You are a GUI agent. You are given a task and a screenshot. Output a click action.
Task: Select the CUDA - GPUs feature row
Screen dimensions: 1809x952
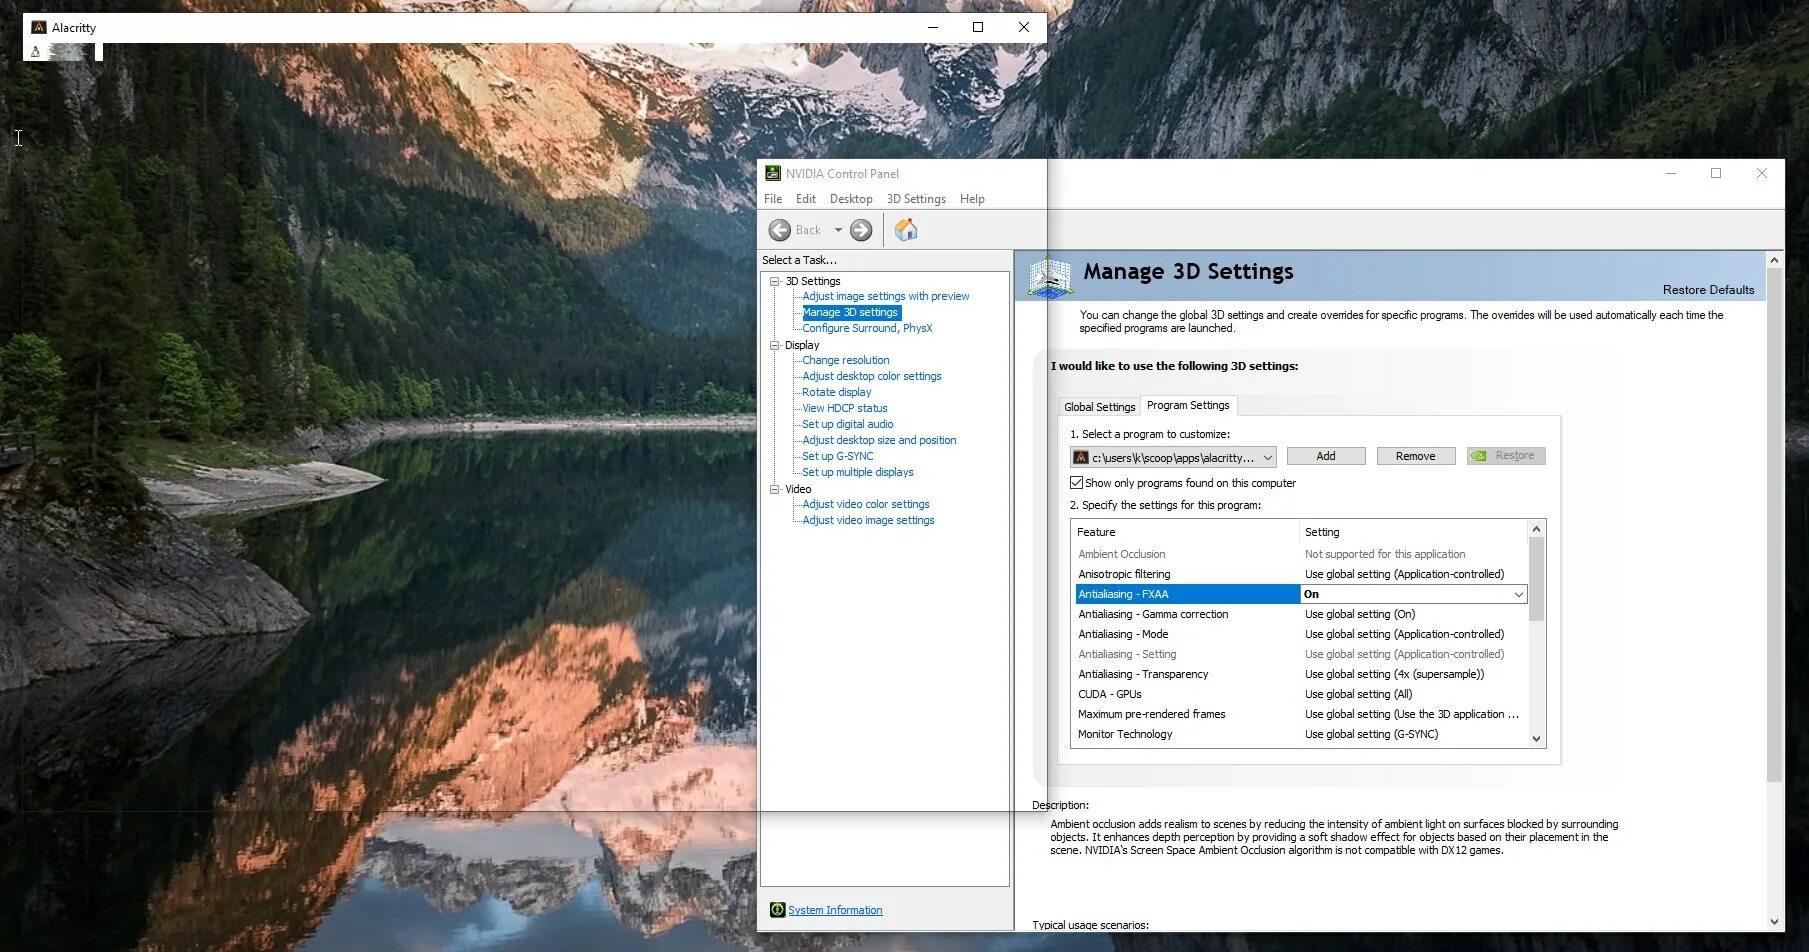1301,694
